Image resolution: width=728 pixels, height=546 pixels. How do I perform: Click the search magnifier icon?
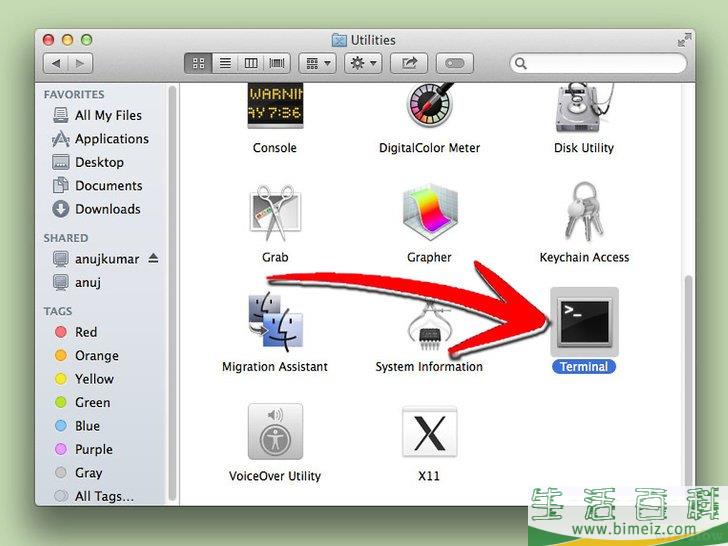[521, 64]
